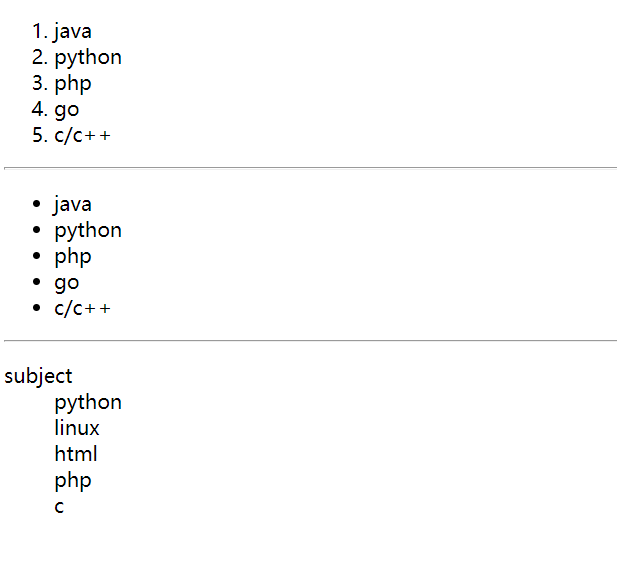Click 'php' in the bulleted list
The height and width of the screenshot is (581, 617).
click(x=73, y=257)
